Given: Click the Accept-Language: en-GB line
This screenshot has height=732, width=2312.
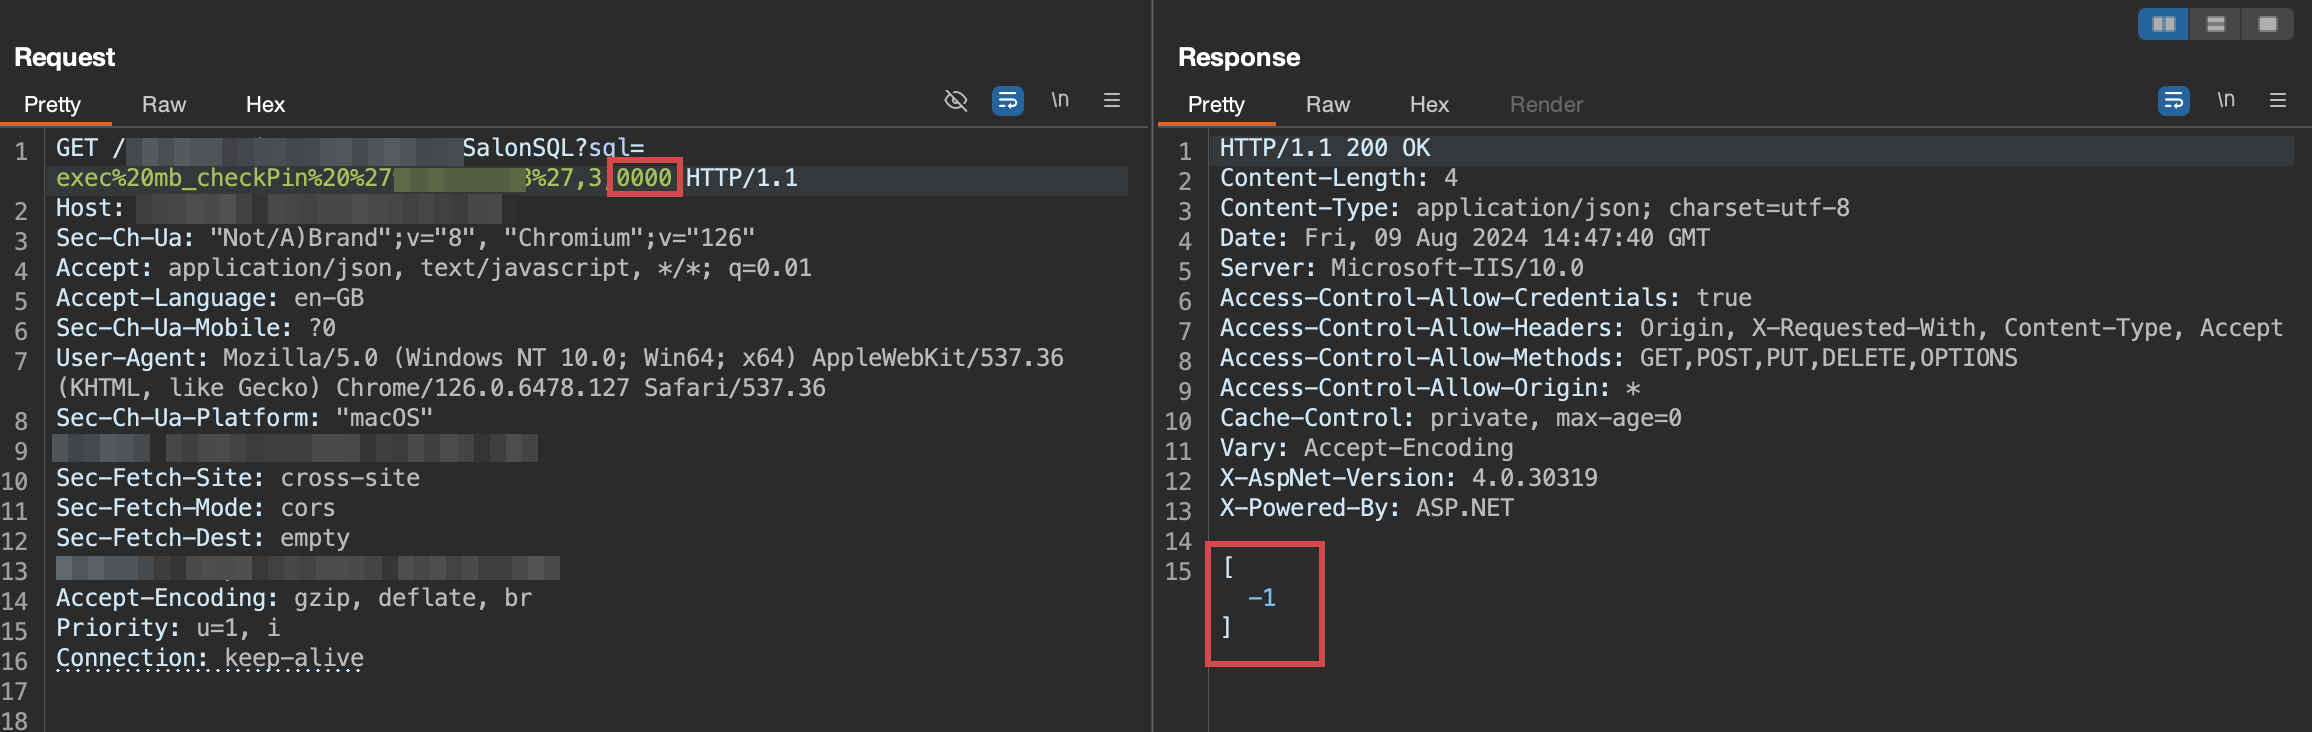Looking at the screenshot, I should 210,298.
